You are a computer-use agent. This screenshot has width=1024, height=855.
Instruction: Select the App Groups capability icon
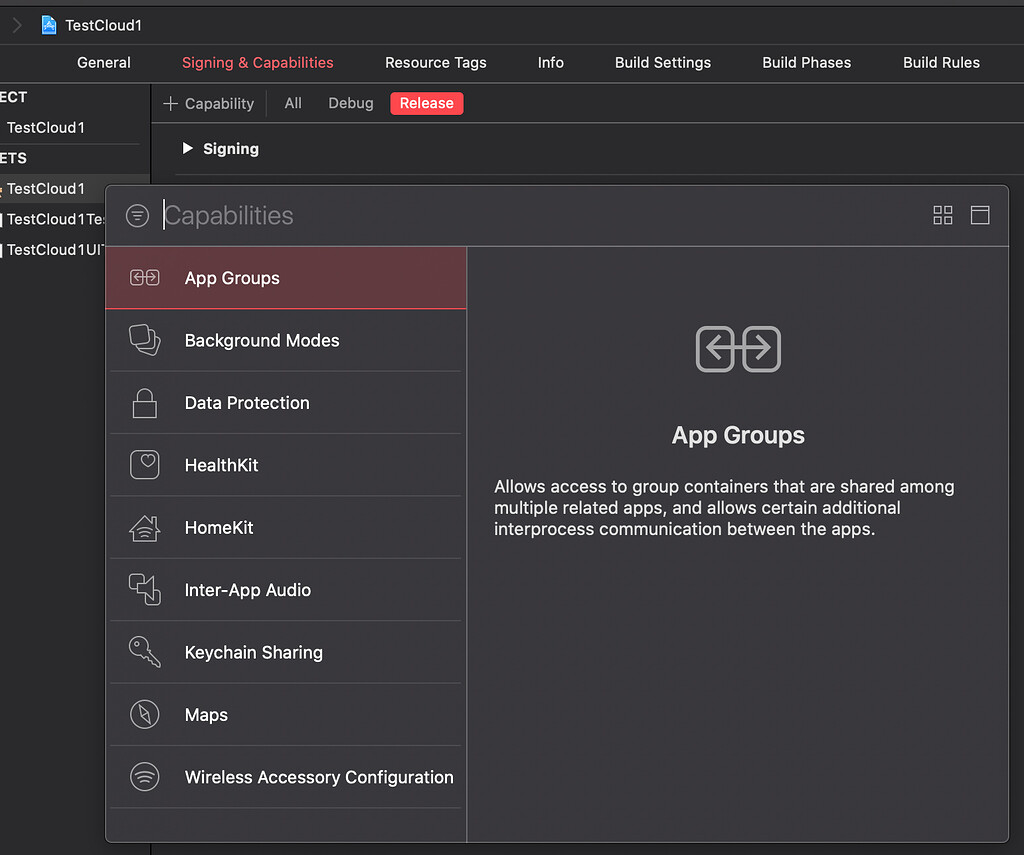coord(144,278)
